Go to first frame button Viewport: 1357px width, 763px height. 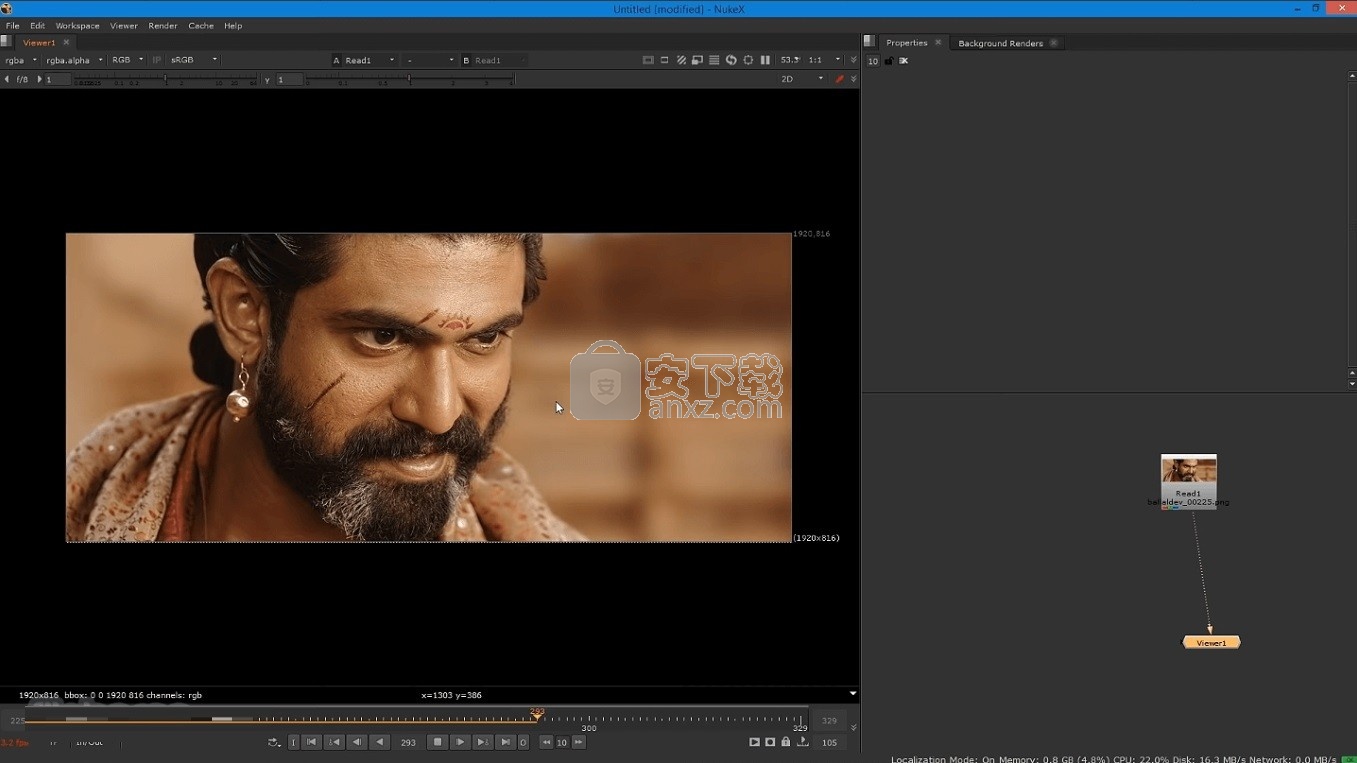pos(312,742)
